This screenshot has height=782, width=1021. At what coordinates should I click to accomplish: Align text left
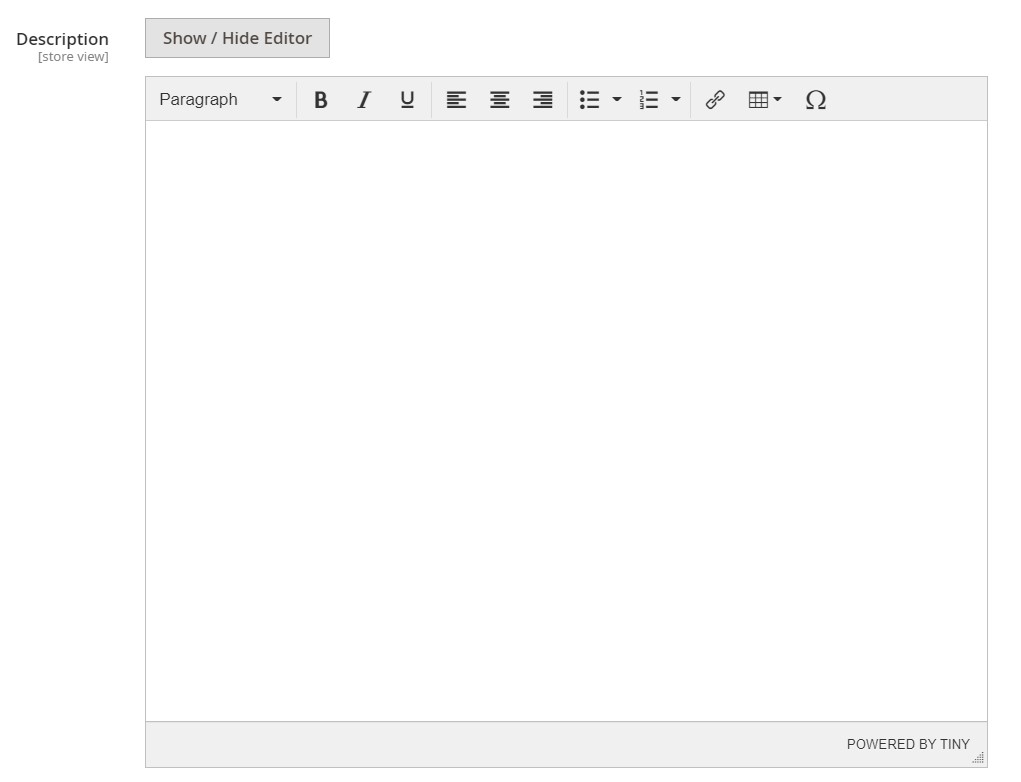[x=456, y=100]
